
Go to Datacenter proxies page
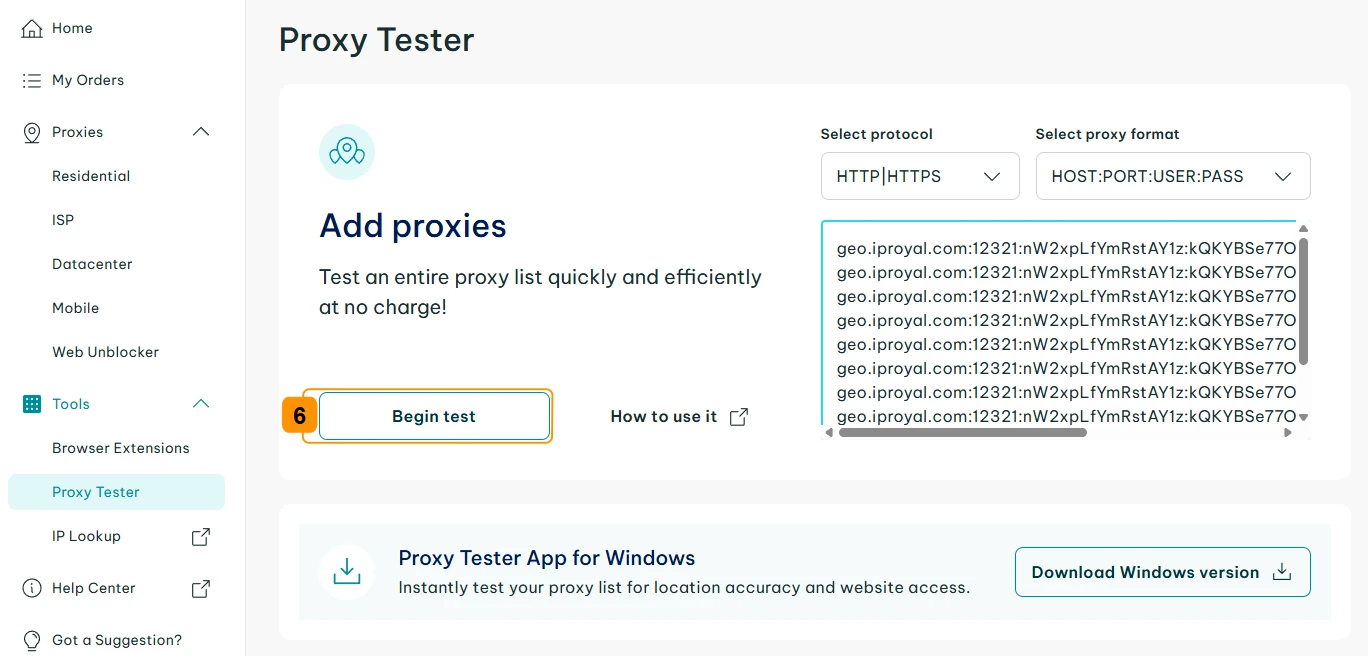tap(92, 264)
